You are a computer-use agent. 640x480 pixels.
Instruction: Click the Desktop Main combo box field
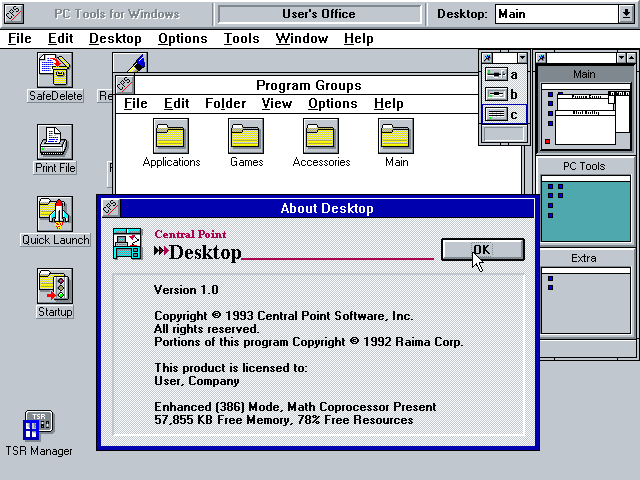pos(557,14)
